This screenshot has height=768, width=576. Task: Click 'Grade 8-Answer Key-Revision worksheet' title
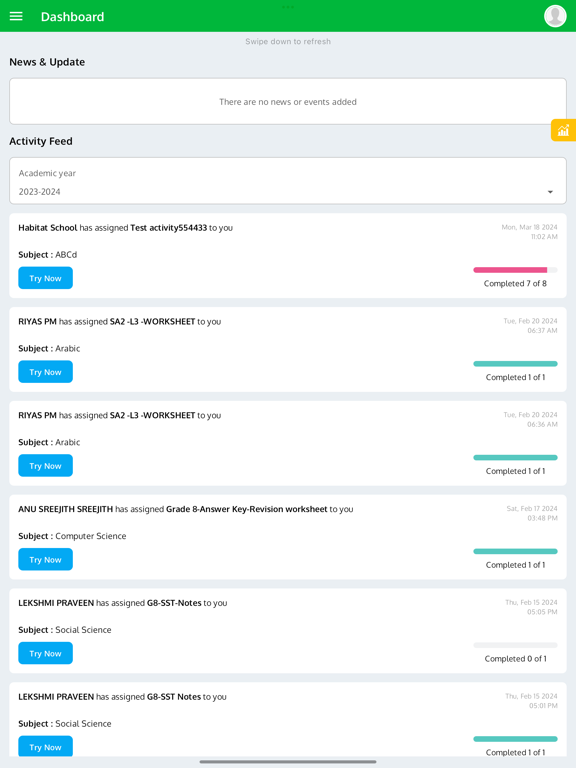click(x=246, y=509)
